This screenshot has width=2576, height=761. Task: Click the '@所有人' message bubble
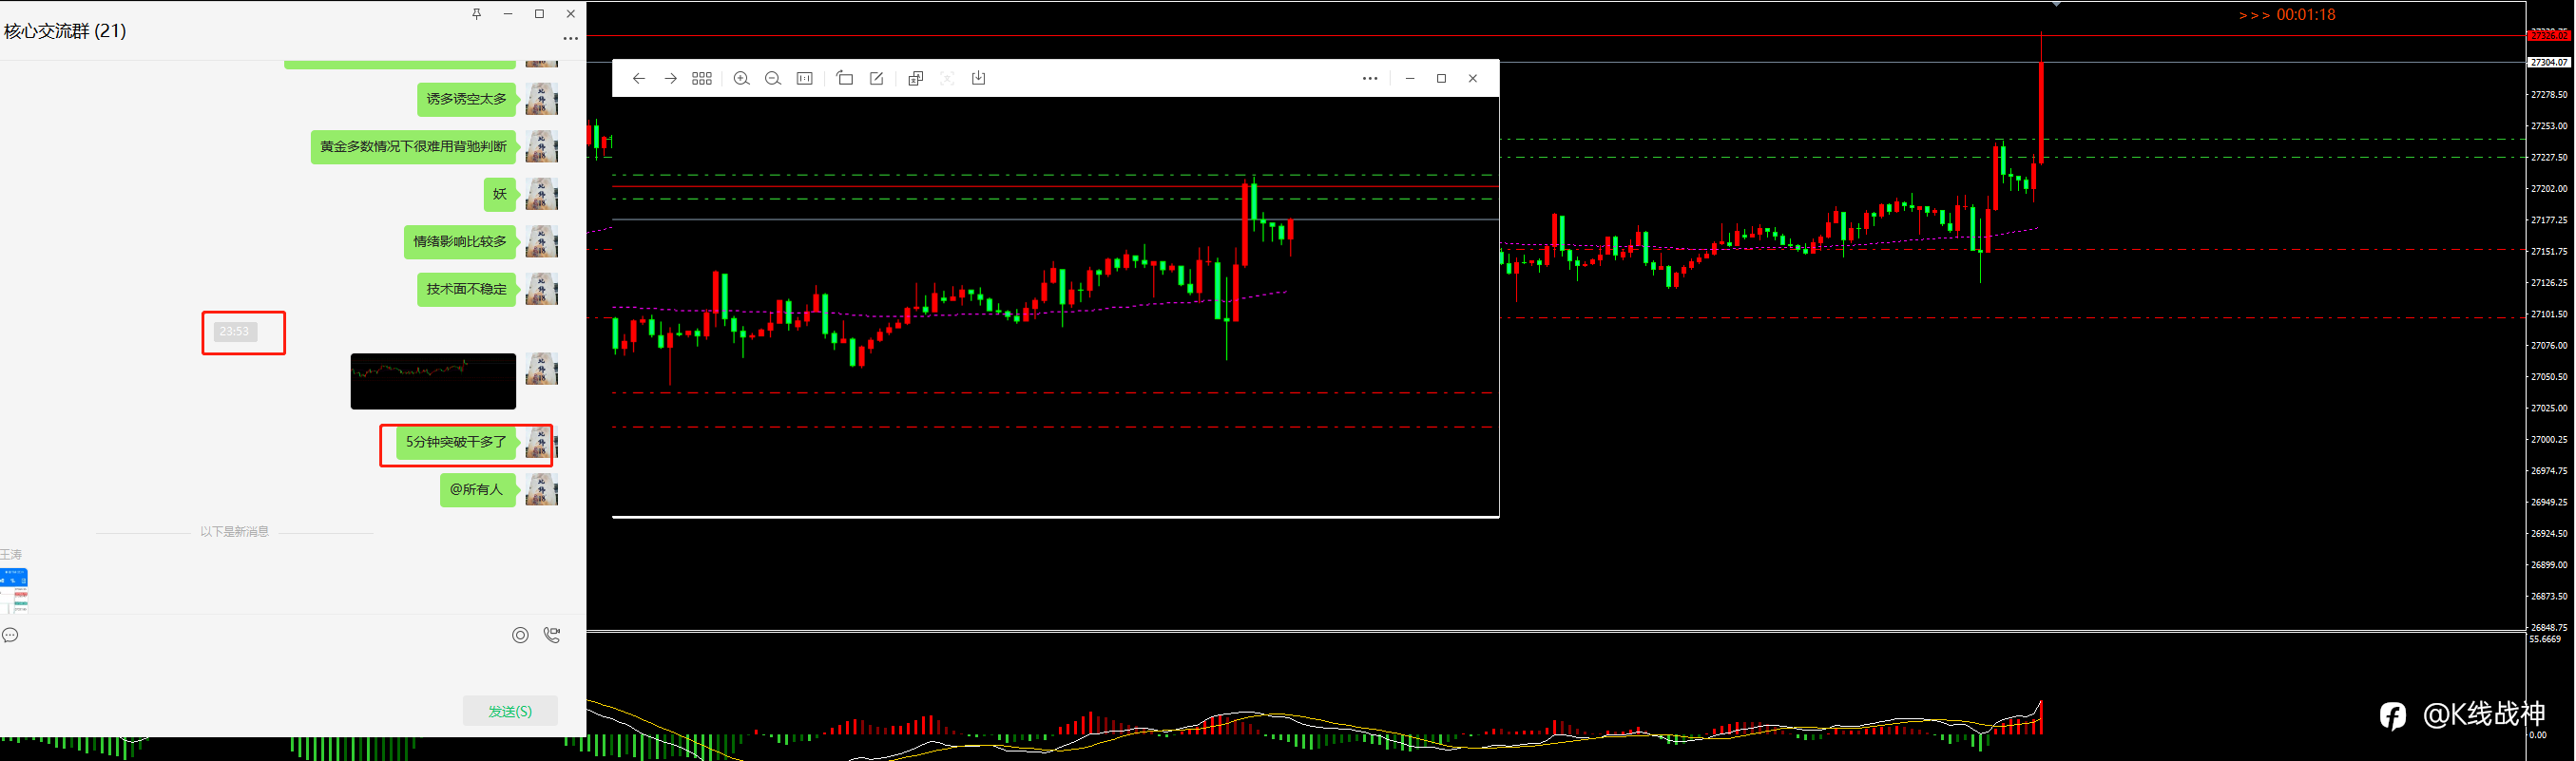[477, 490]
